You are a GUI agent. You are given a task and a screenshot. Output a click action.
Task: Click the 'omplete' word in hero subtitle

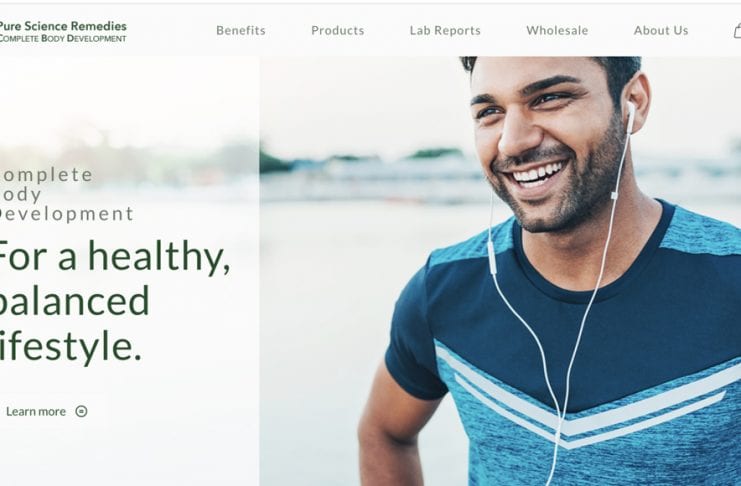pos(46,175)
